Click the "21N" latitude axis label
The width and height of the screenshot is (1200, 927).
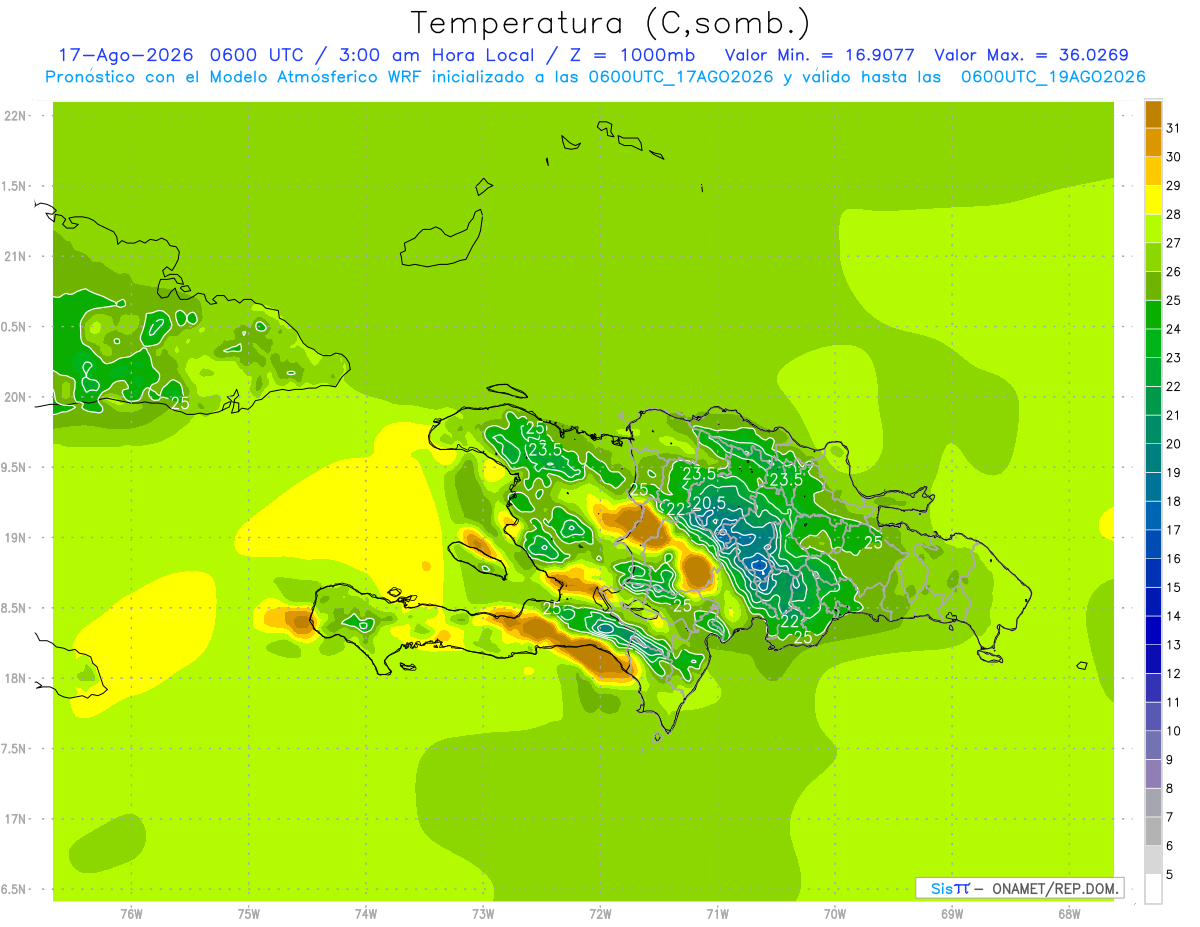click(16, 257)
